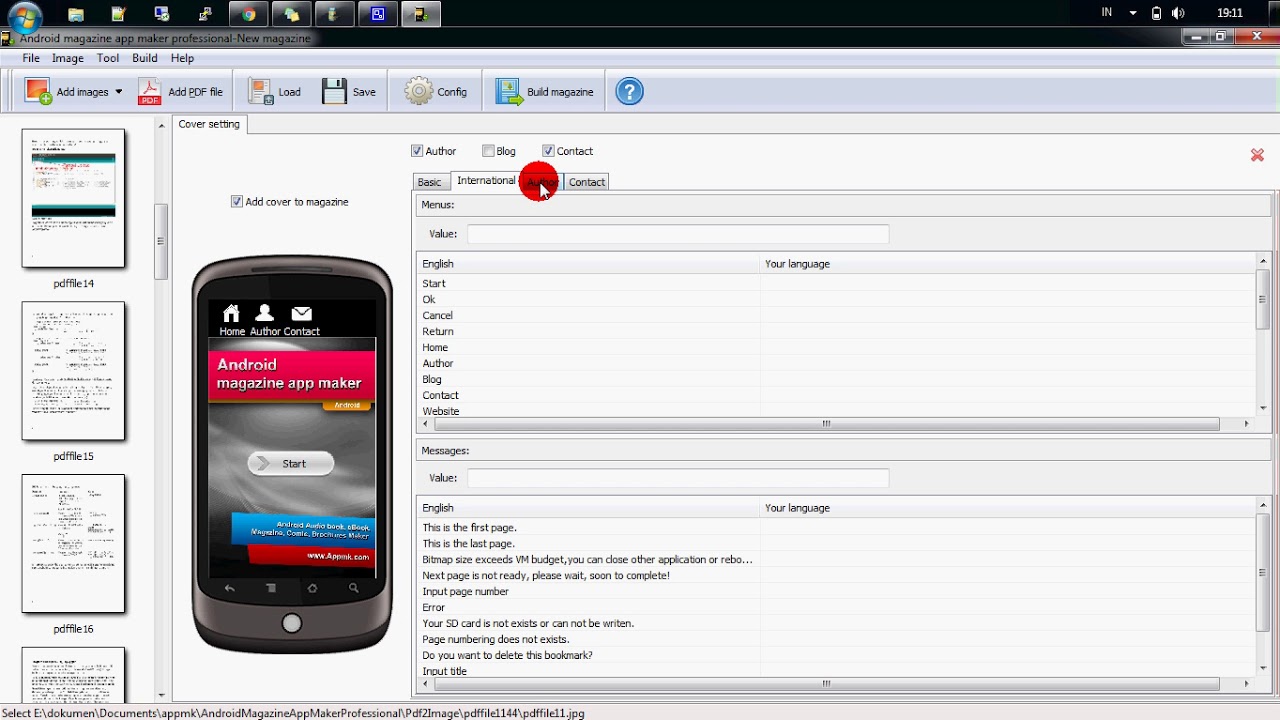The image size is (1280, 720).
Task: Select the 'Website' menu row
Action: (838, 411)
